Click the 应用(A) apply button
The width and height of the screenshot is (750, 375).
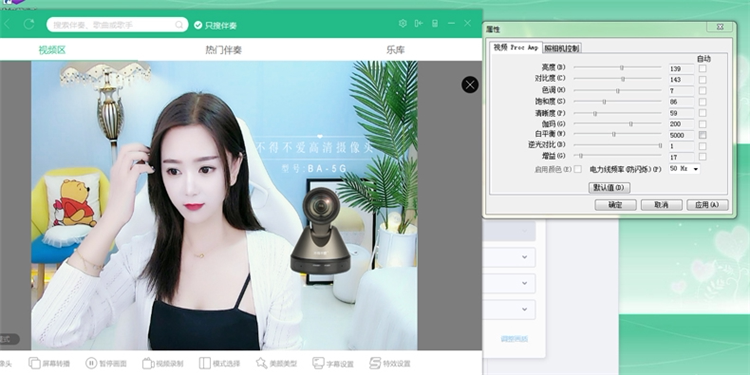pos(707,205)
